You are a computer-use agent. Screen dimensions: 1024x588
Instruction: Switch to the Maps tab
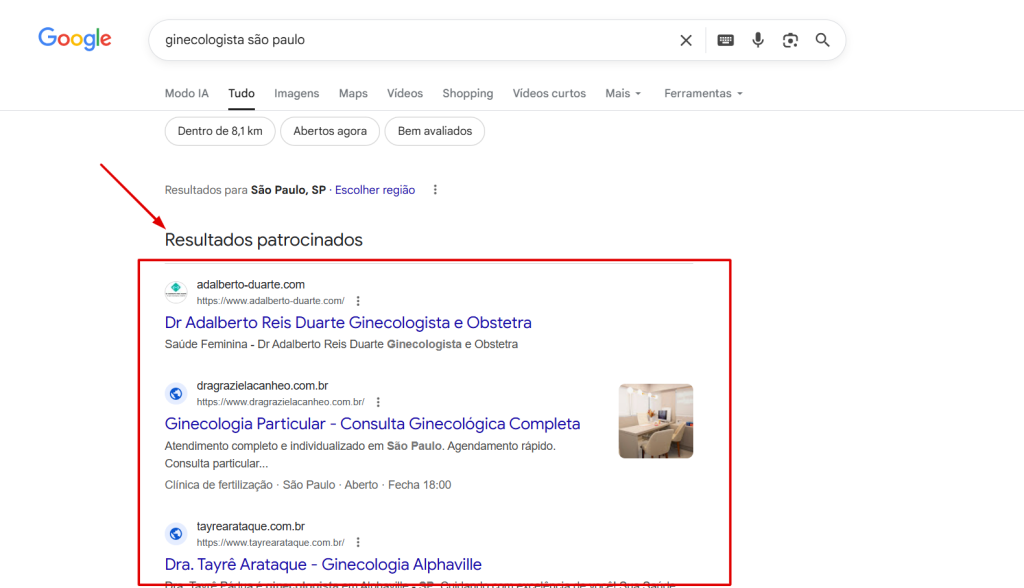click(x=353, y=93)
